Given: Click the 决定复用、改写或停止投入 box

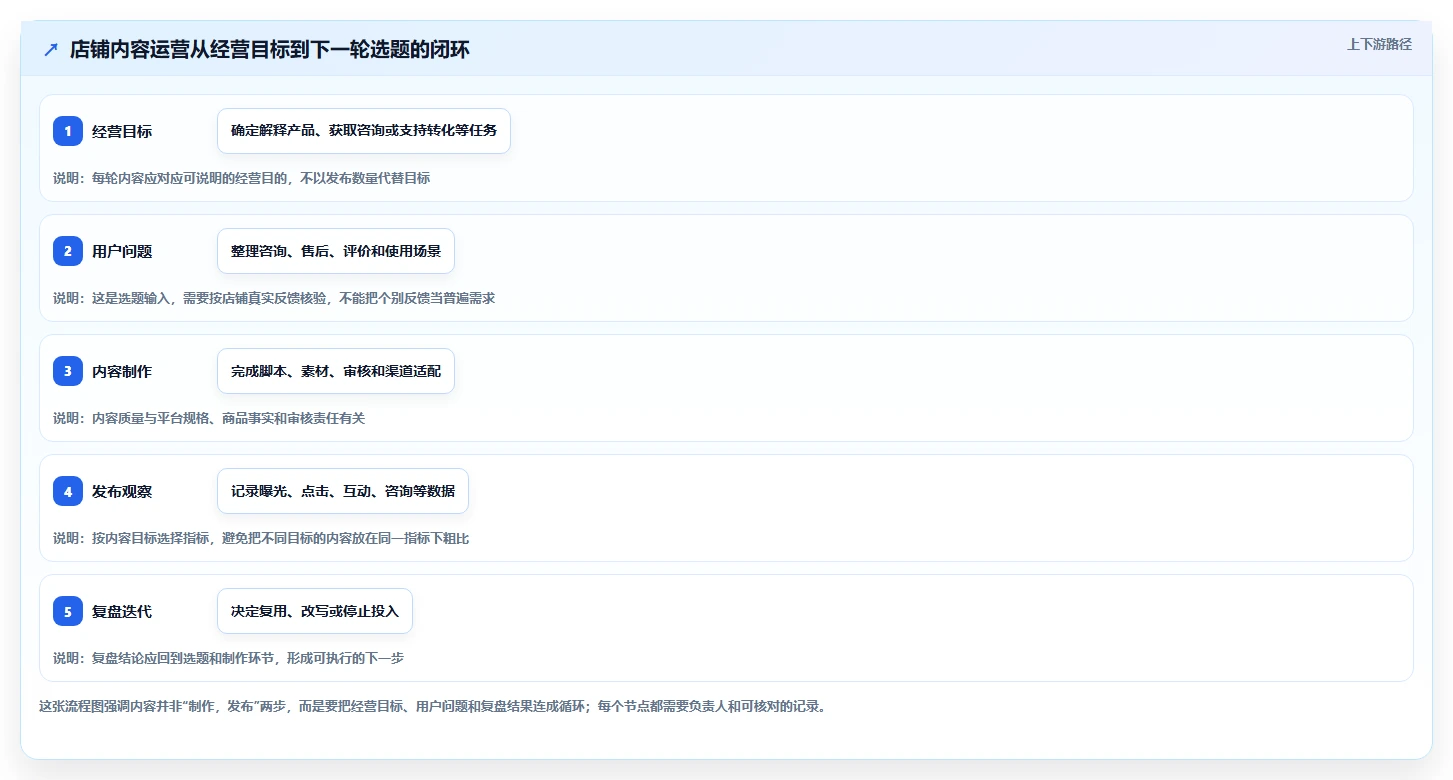Looking at the screenshot, I should pyautogui.click(x=315, y=611).
